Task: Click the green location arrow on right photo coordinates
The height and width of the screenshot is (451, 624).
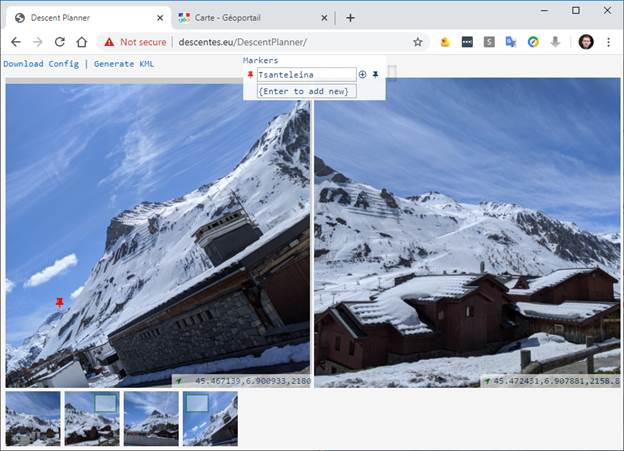Action: (487, 381)
